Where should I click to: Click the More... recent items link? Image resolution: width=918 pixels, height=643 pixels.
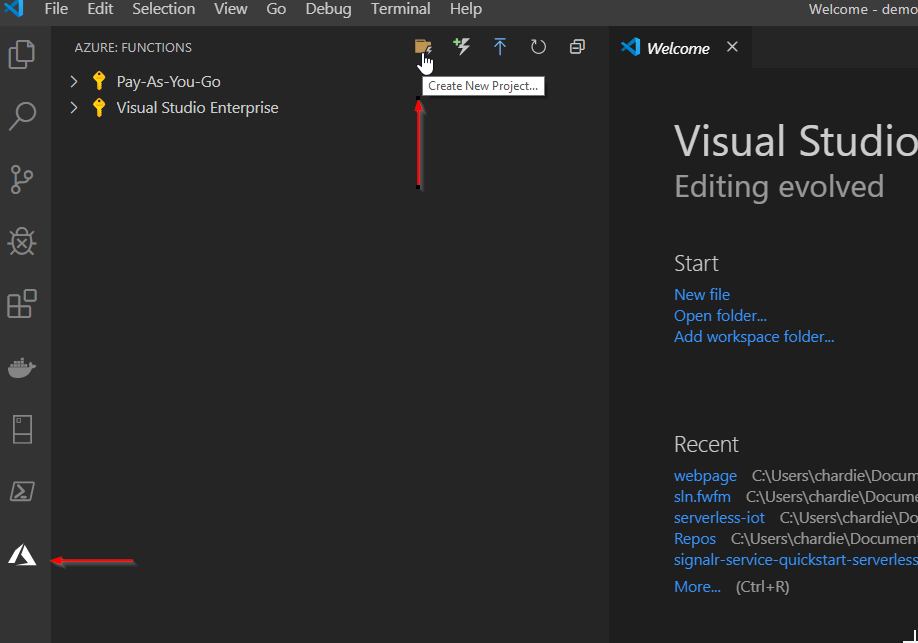697,587
